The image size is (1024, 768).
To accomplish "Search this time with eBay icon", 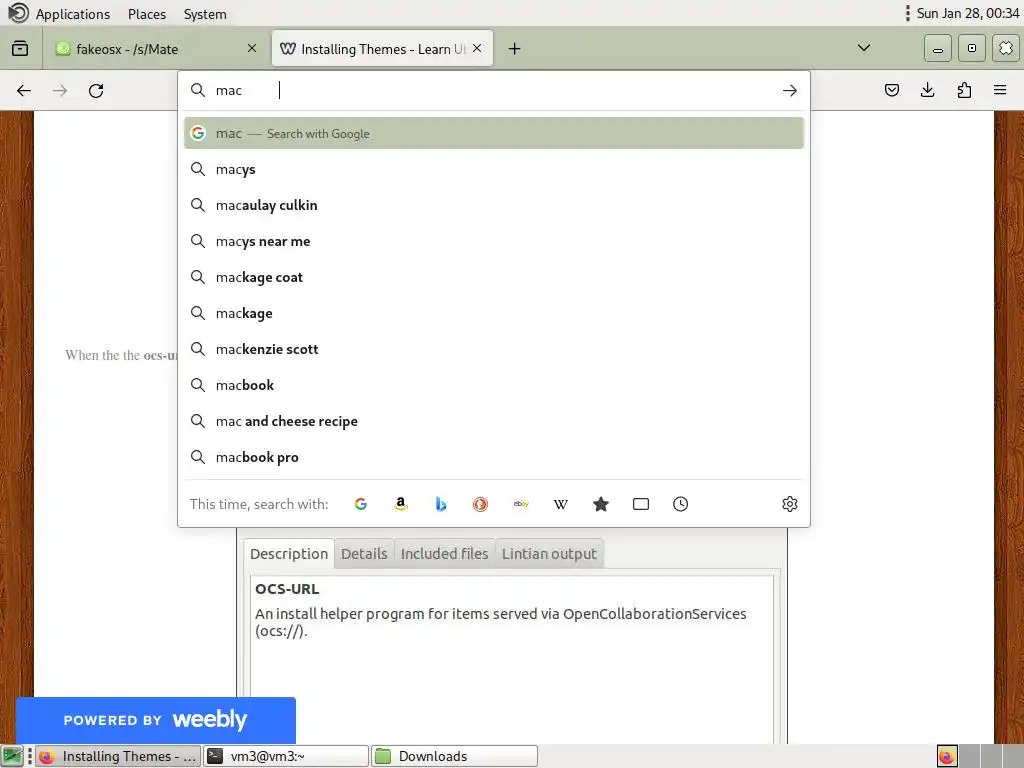I will point(521,504).
